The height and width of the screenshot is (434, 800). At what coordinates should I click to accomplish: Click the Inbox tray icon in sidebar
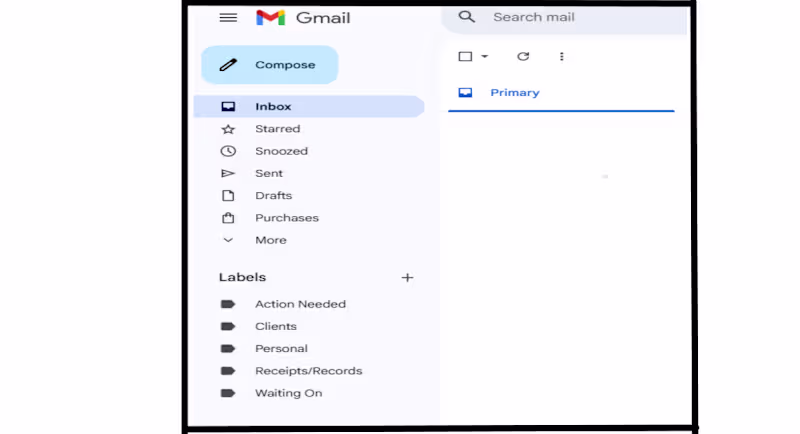point(228,106)
